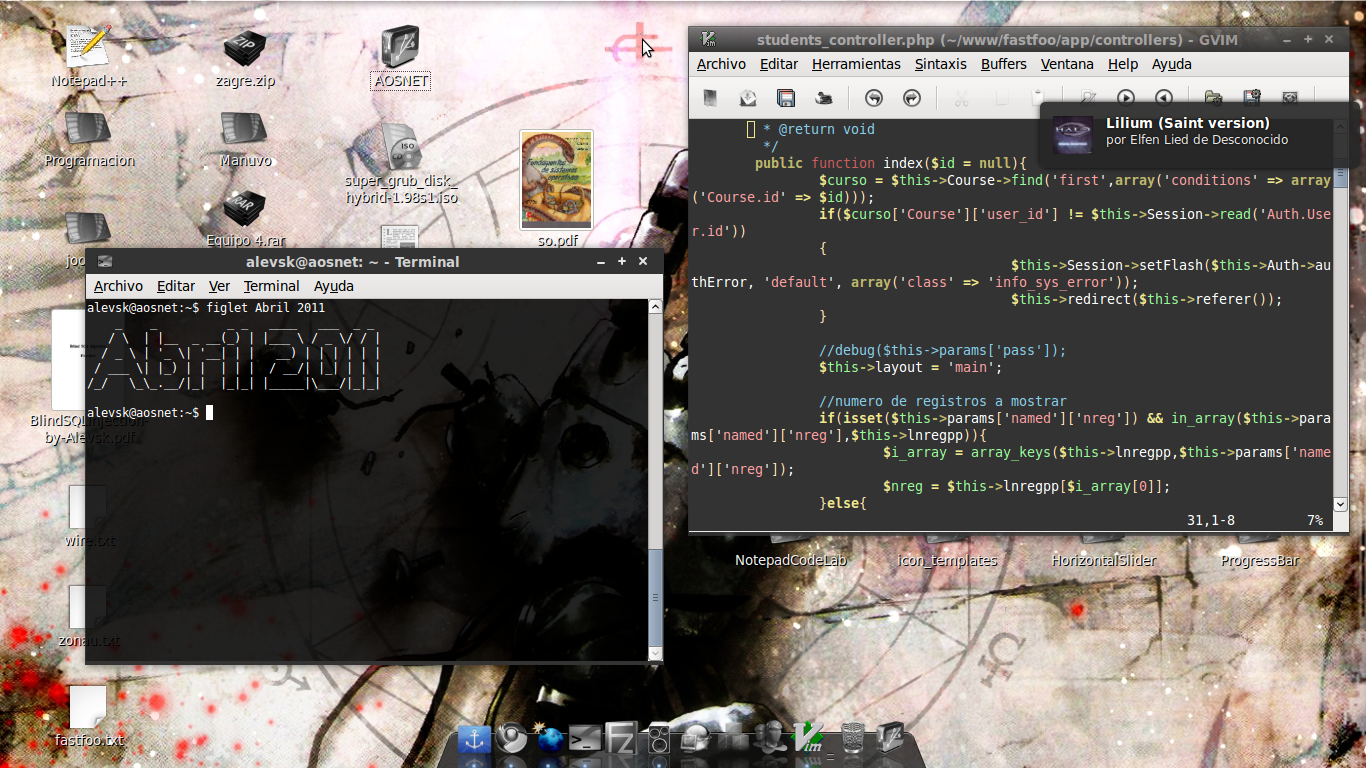Open the Ver menu in the Terminal
Image resolution: width=1366 pixels, height=768 pixels.
click(219, 286)
